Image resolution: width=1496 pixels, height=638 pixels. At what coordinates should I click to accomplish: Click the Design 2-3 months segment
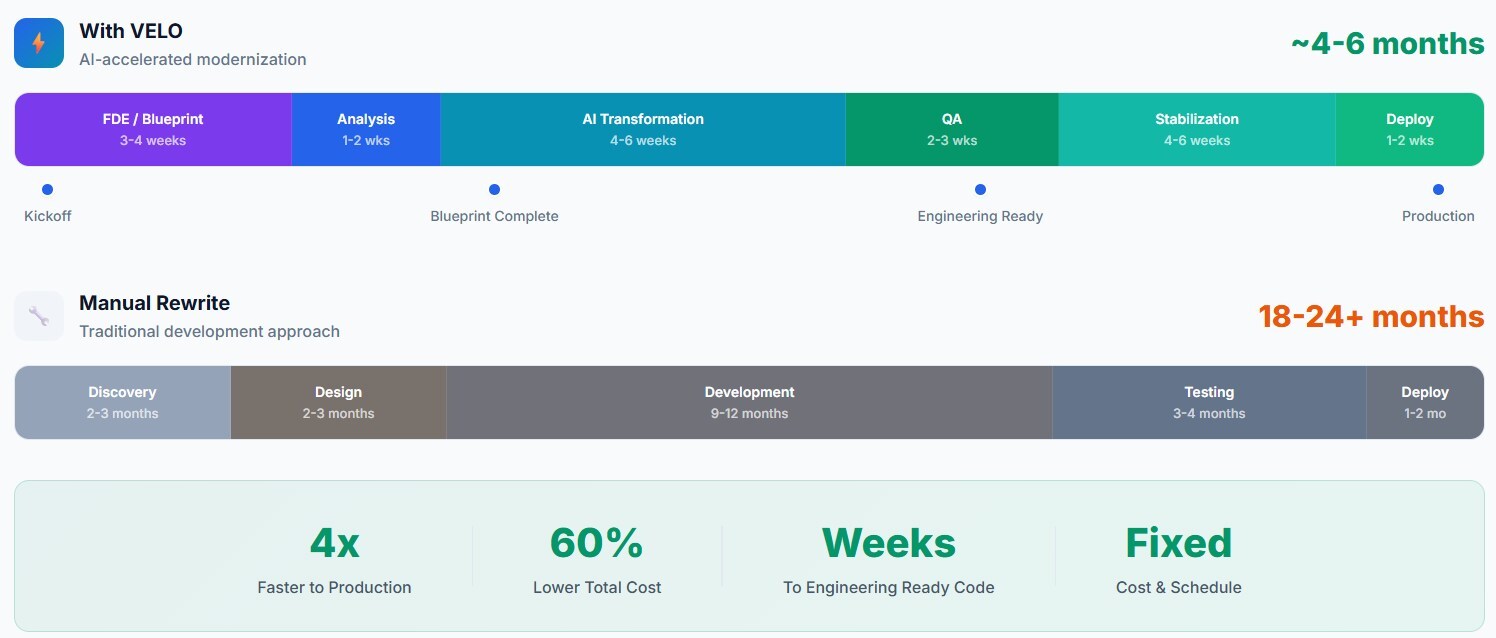tap(338, 402)
